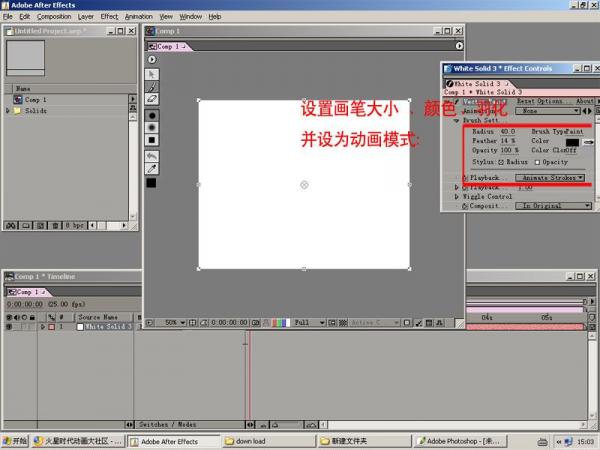
Task: Select the paint brush tool
Action: pyautogui.click(x=152, y=87)
